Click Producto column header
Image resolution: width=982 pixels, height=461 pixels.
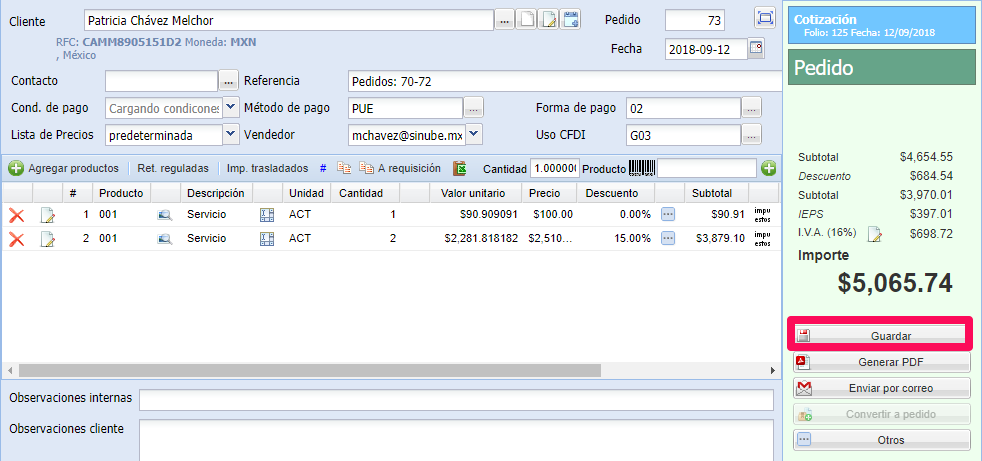121,193
